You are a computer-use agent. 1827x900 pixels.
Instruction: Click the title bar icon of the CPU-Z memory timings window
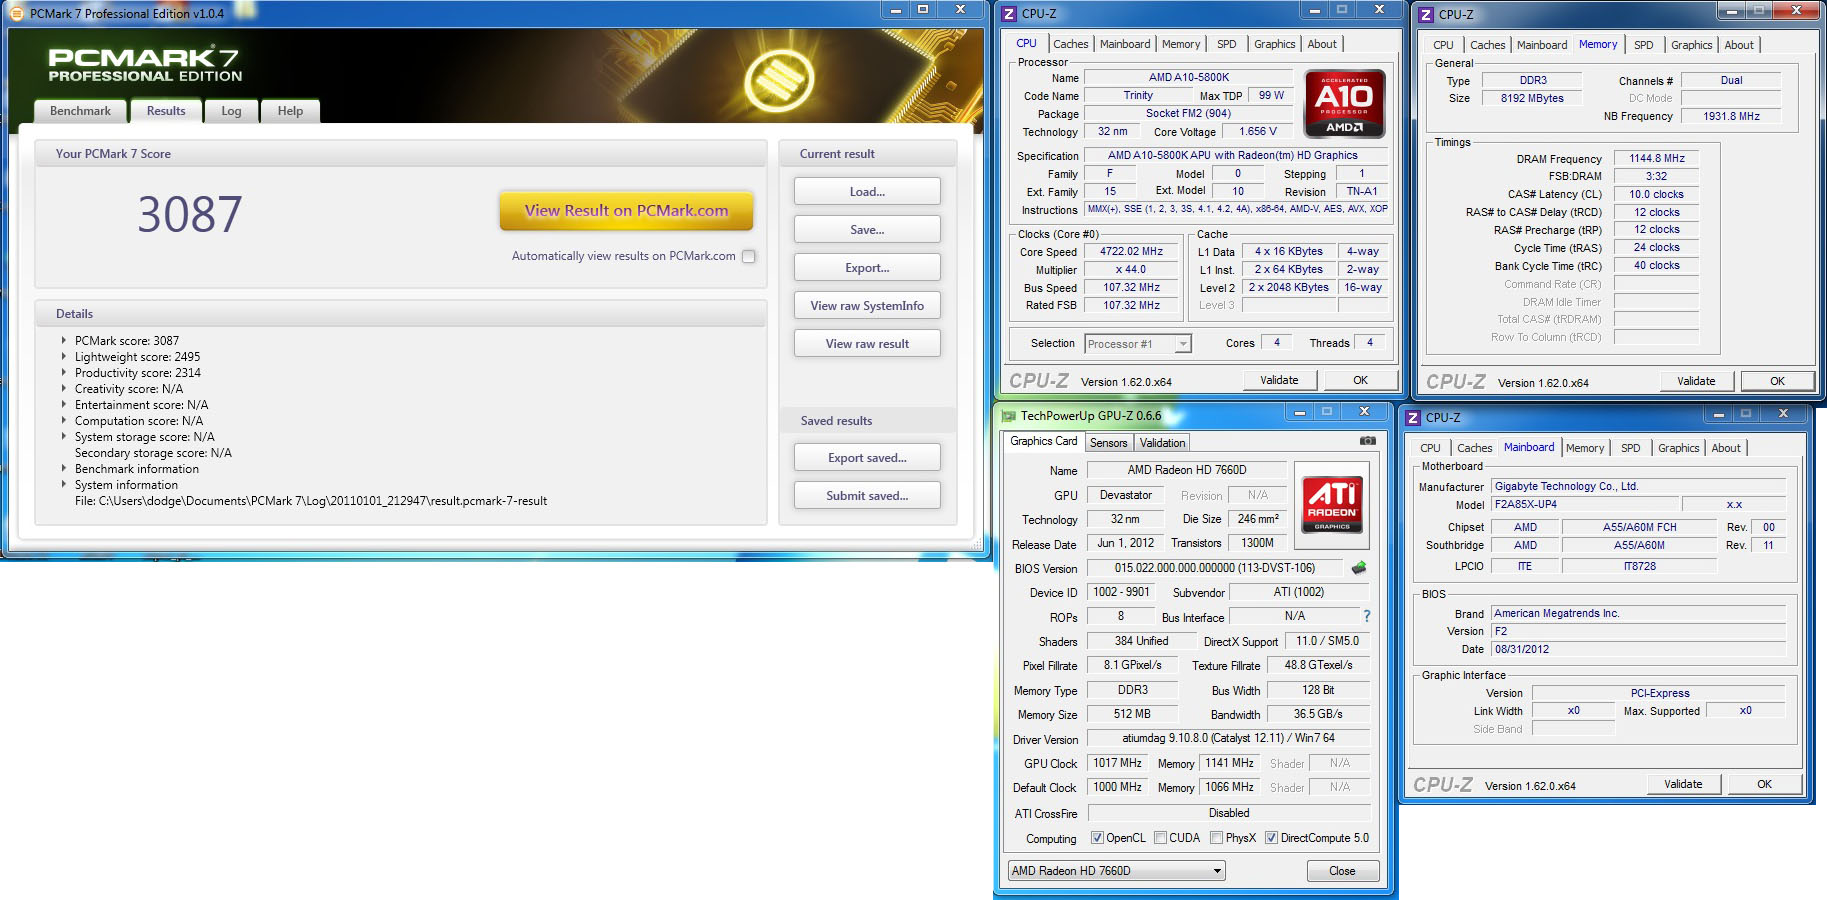1426,15
